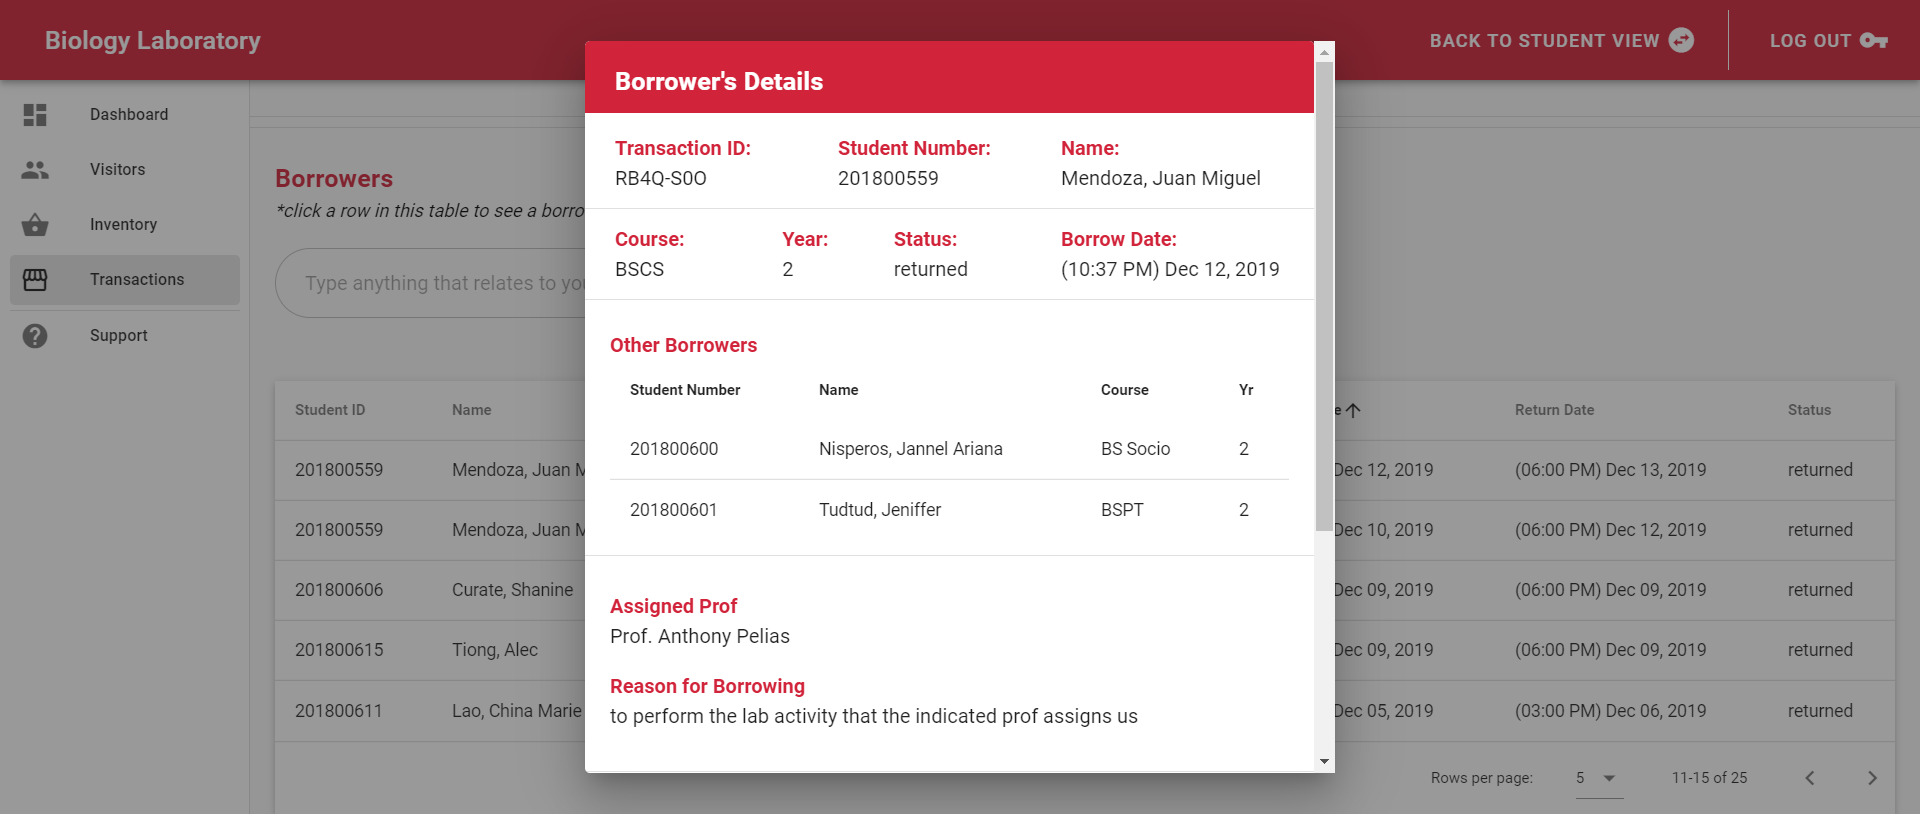Open the rows per page dropdown
The width and height of the screenshot is (1920, 814).
tap(1597, 778)
